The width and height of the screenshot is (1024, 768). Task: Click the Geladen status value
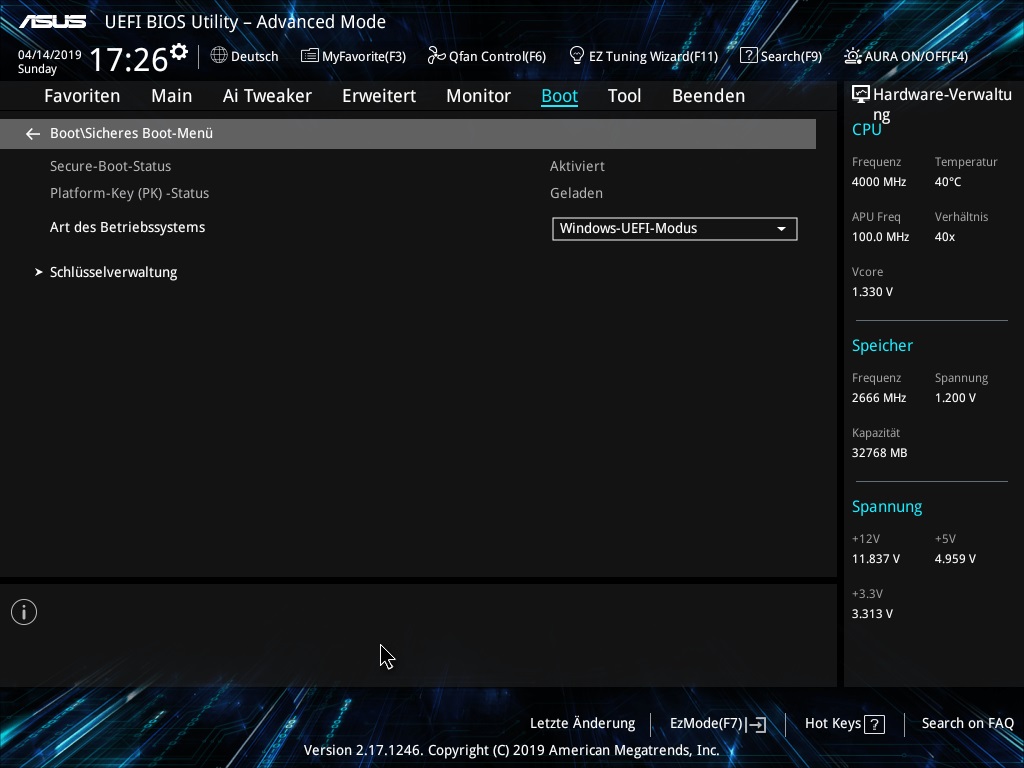576,193
